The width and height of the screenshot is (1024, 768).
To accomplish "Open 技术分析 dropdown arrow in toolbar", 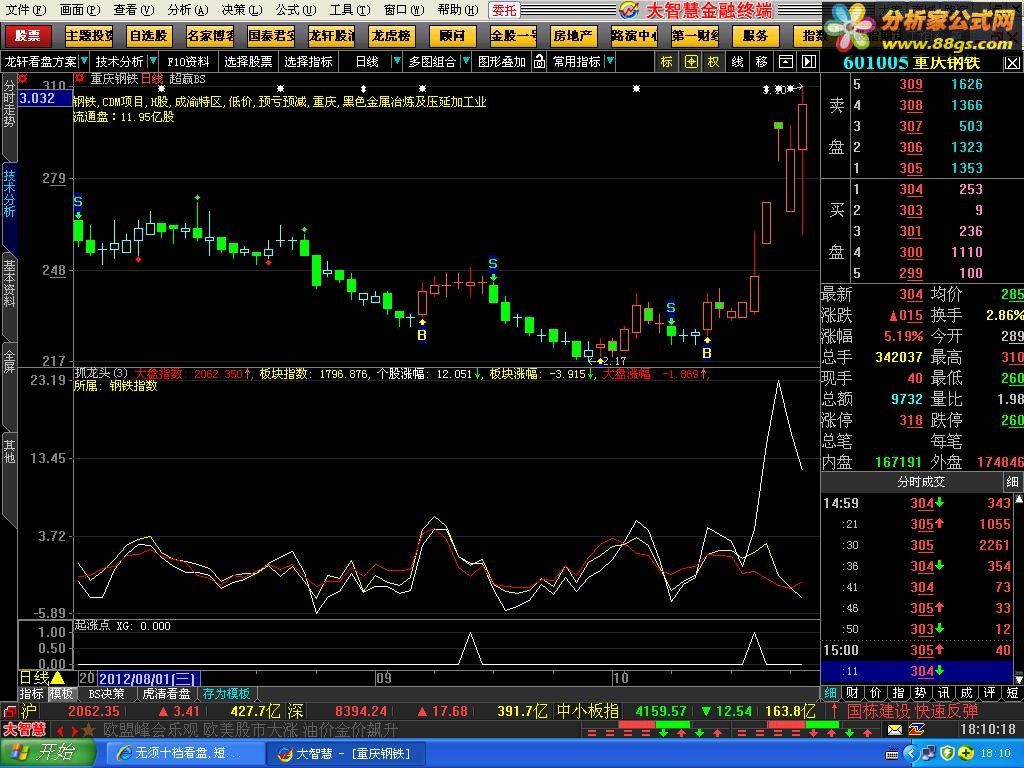I will pos(153,62).
